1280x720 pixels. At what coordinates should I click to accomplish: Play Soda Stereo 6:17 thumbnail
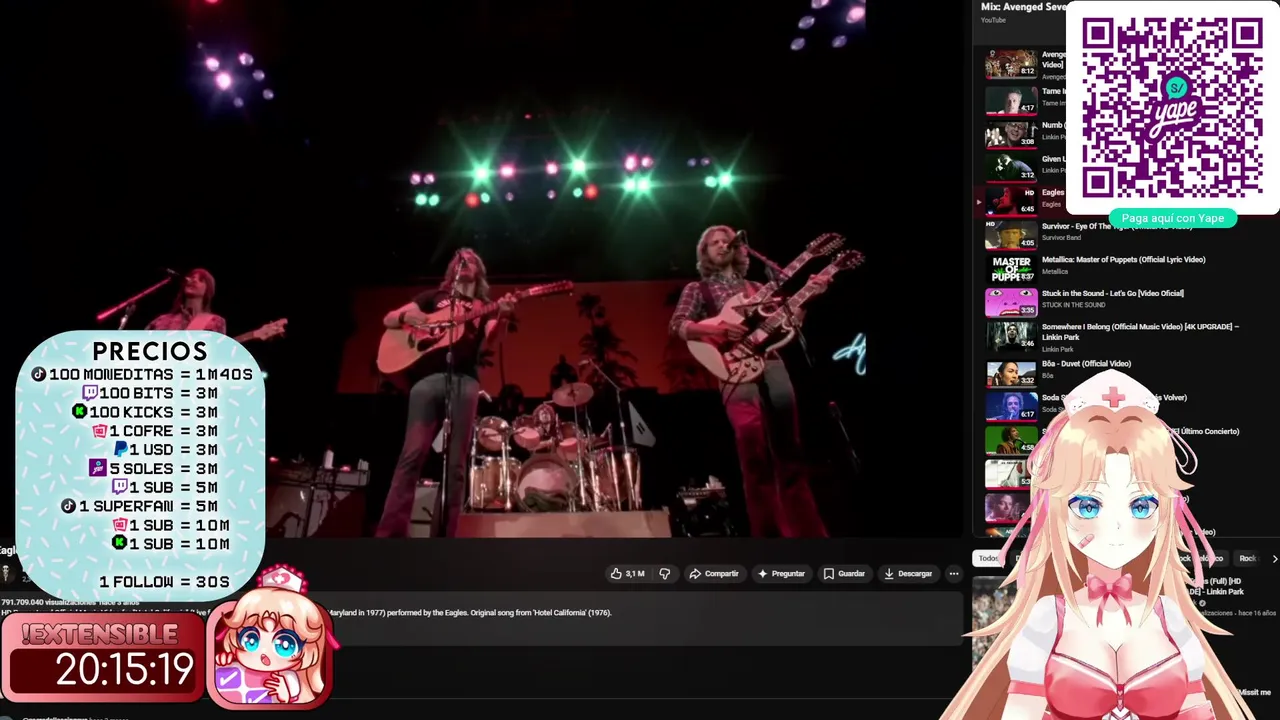1011,406
